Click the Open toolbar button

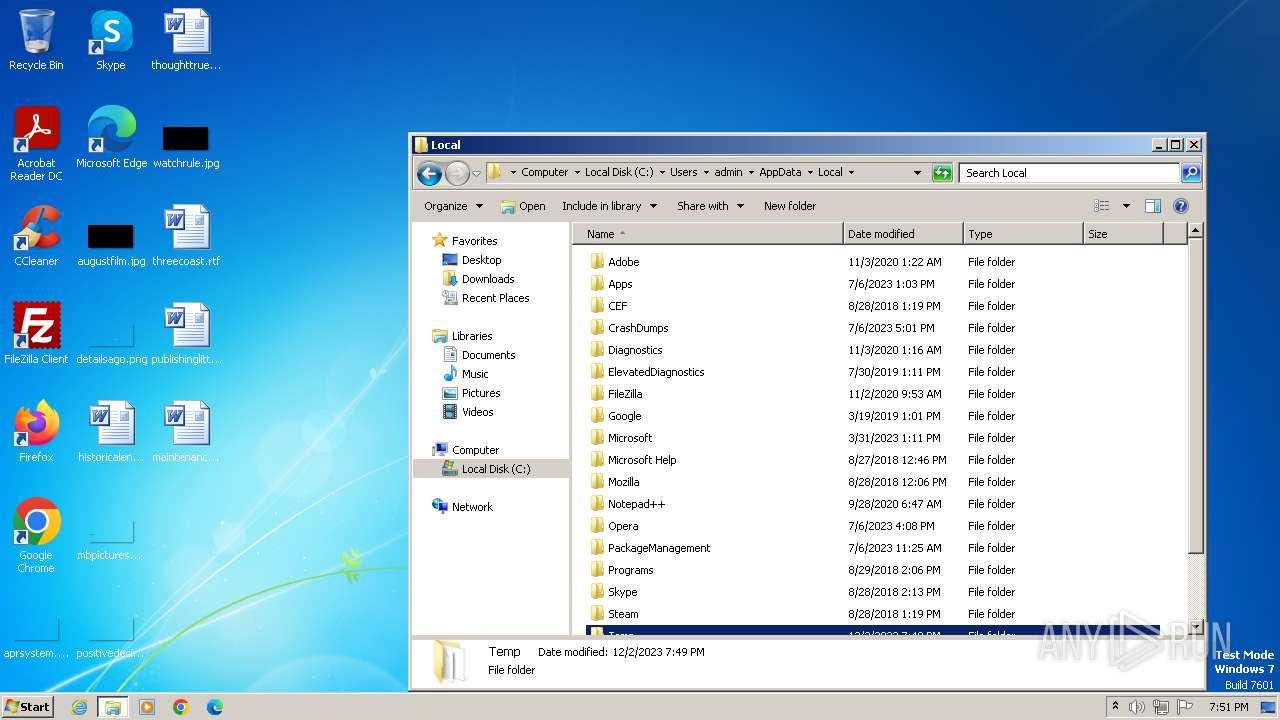(x=523, y=206)
